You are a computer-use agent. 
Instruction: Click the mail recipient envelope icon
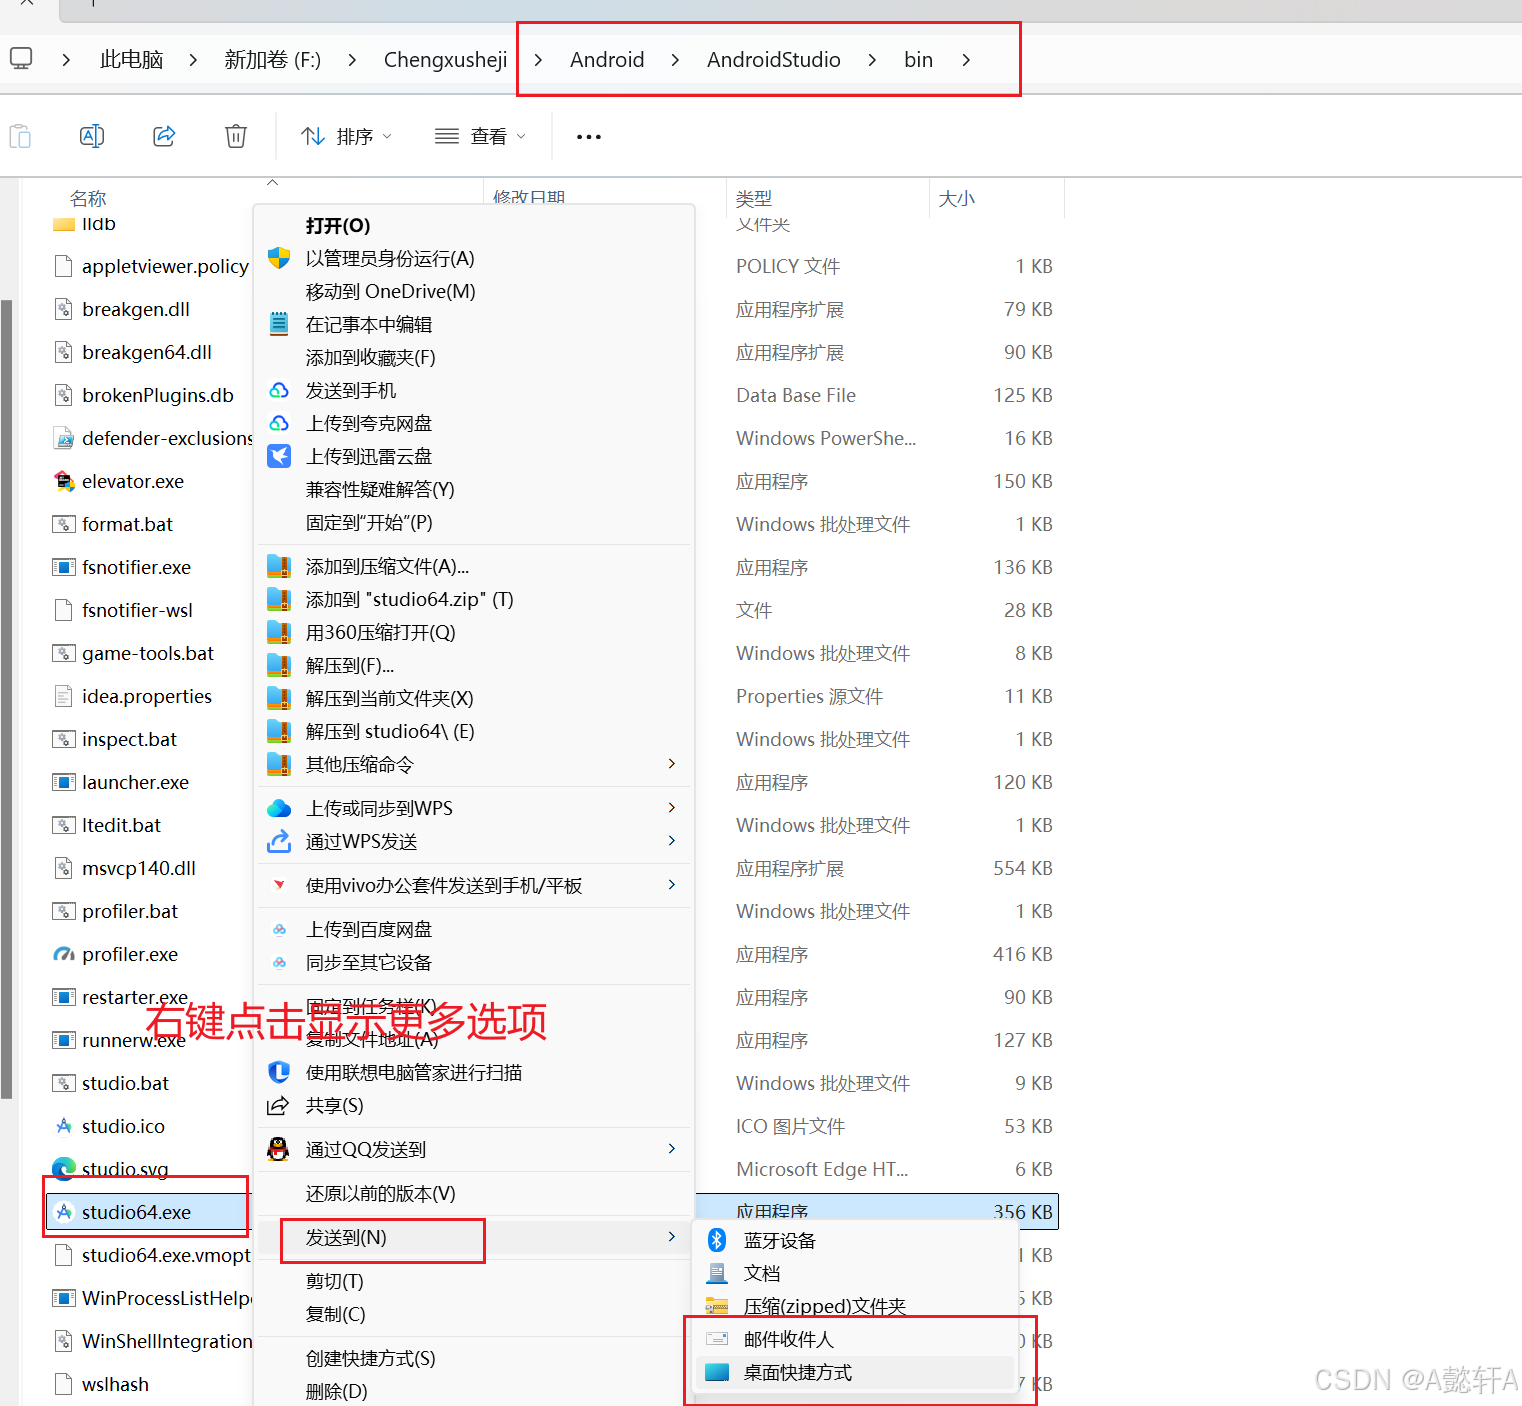pos(717,1339)
